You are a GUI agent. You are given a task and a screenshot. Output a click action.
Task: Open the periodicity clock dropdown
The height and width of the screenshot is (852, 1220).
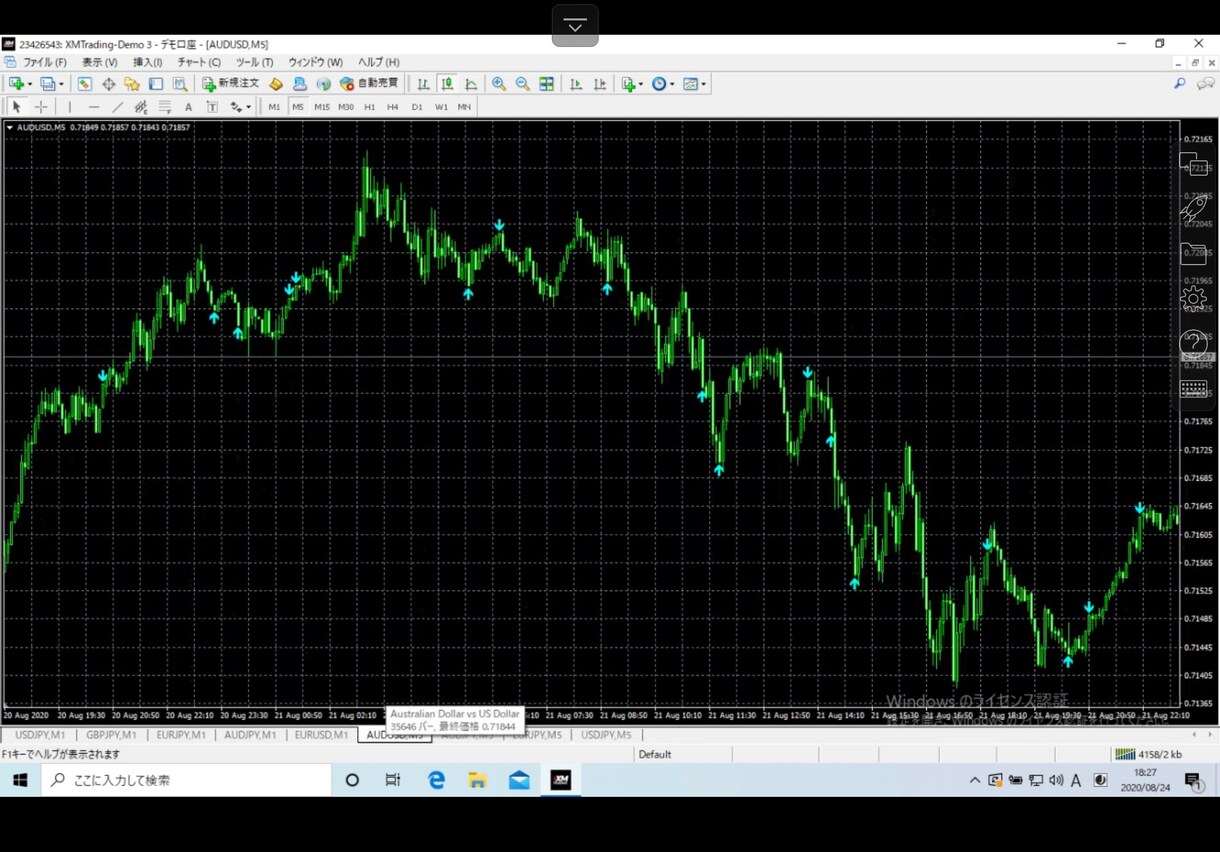pos(663,84)
